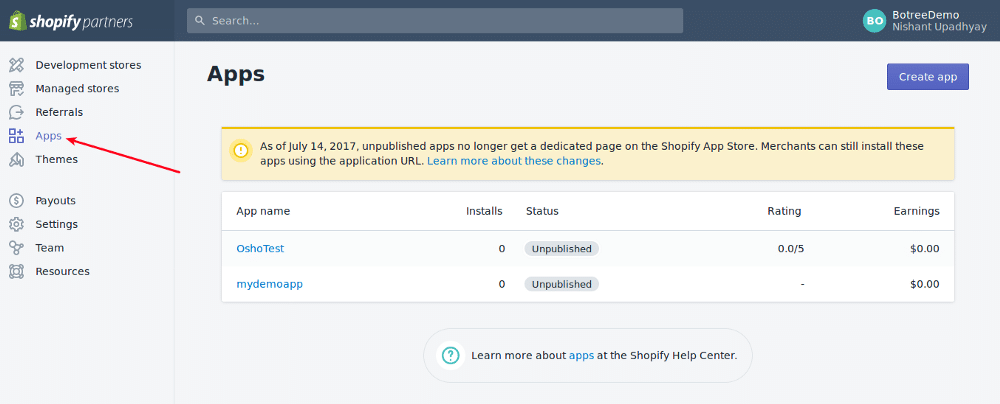Click the Referrals sidebar icon
The height and width of the screenshot is (404, 1000).
coord(17,112)
